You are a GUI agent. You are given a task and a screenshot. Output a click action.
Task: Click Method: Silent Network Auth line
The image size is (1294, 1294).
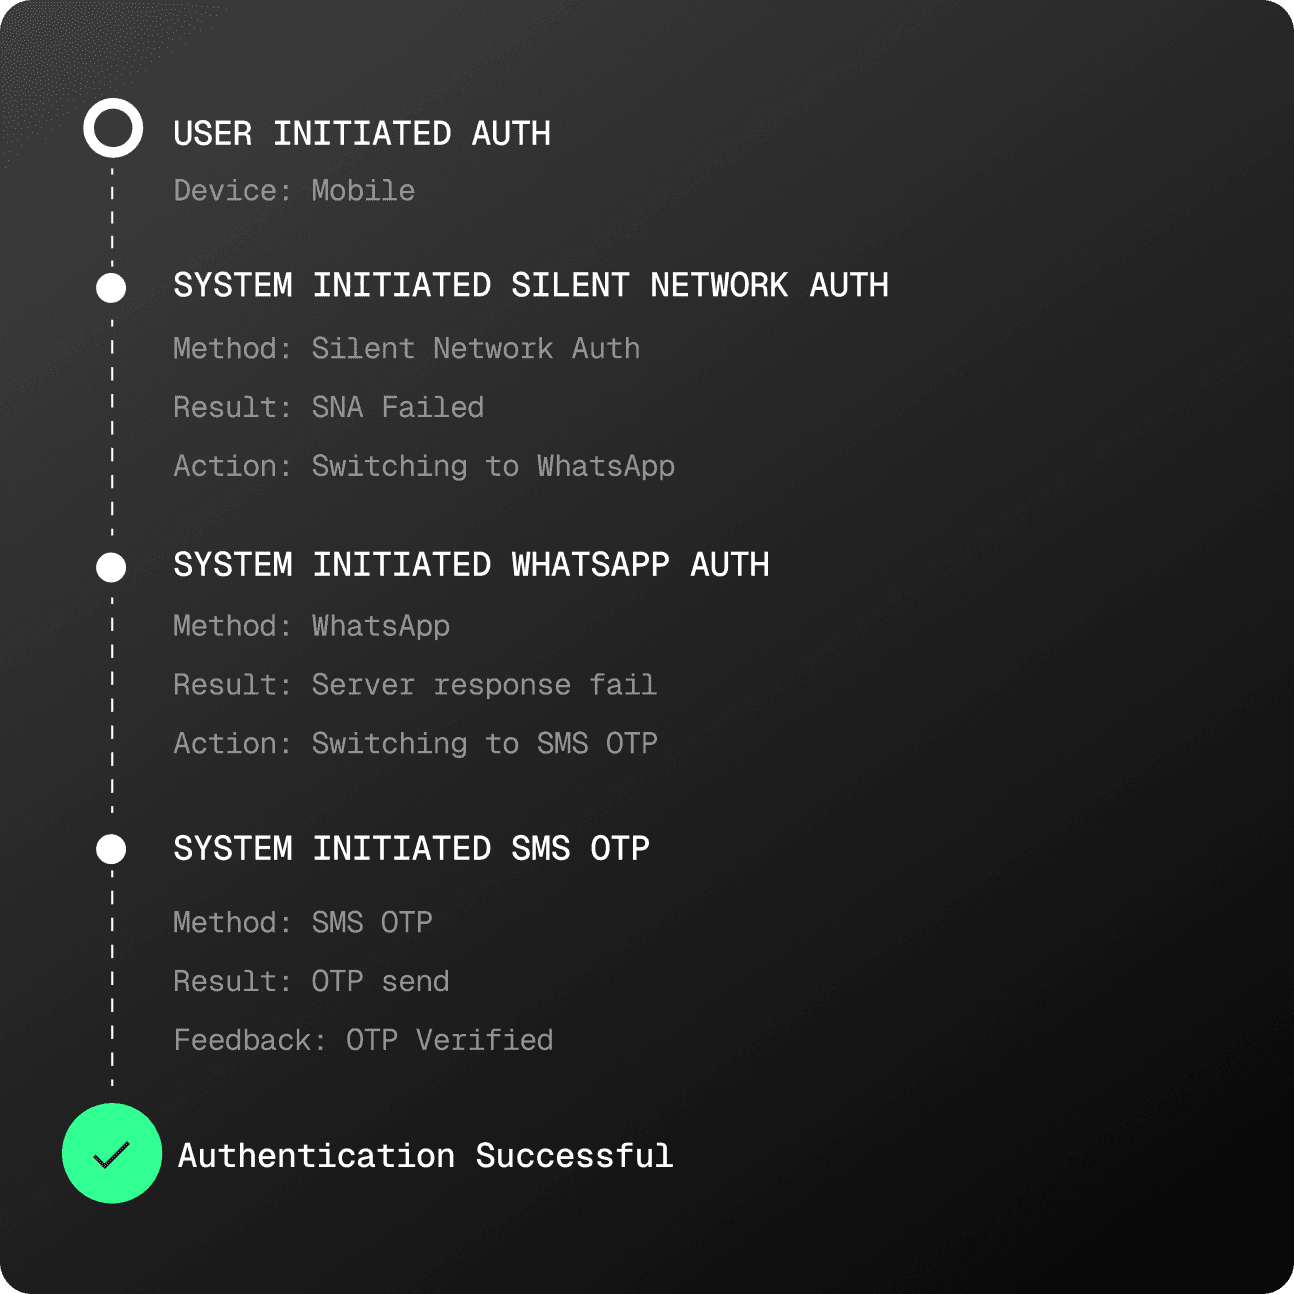pyautogui.click(x=406, y=348)
